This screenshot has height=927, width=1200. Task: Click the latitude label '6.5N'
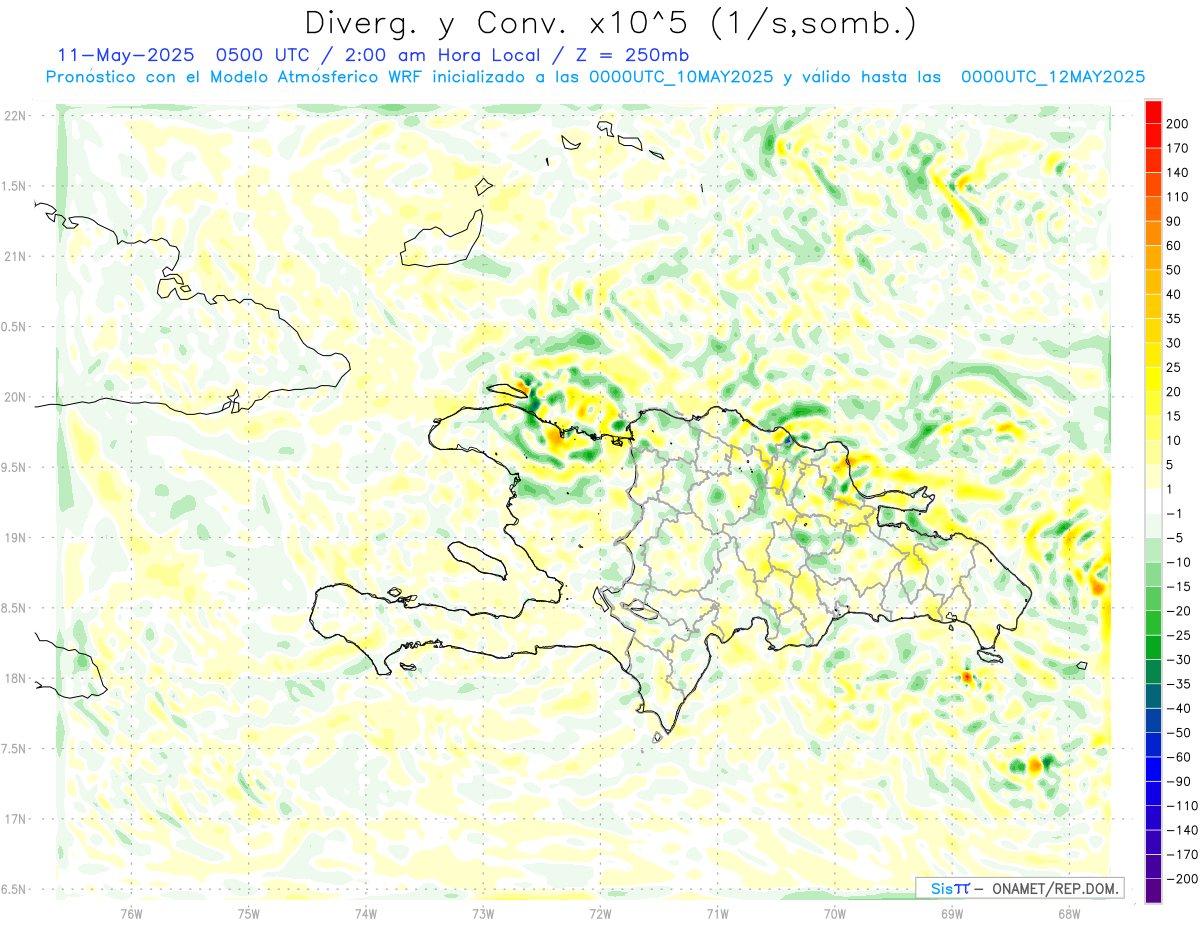pos(15,889)
